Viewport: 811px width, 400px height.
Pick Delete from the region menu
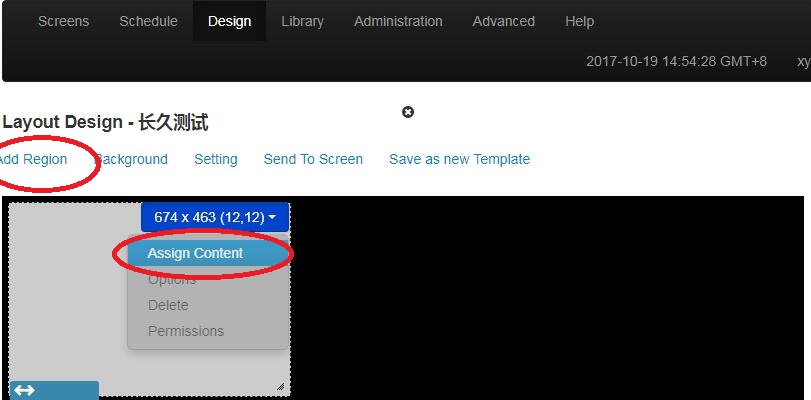[x=168, y=305]
